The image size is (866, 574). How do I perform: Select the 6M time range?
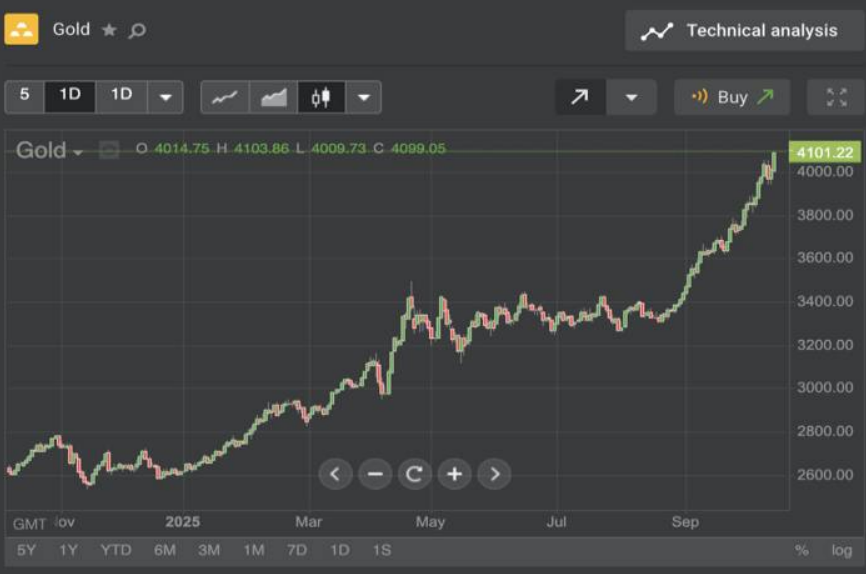coord(165,550)
